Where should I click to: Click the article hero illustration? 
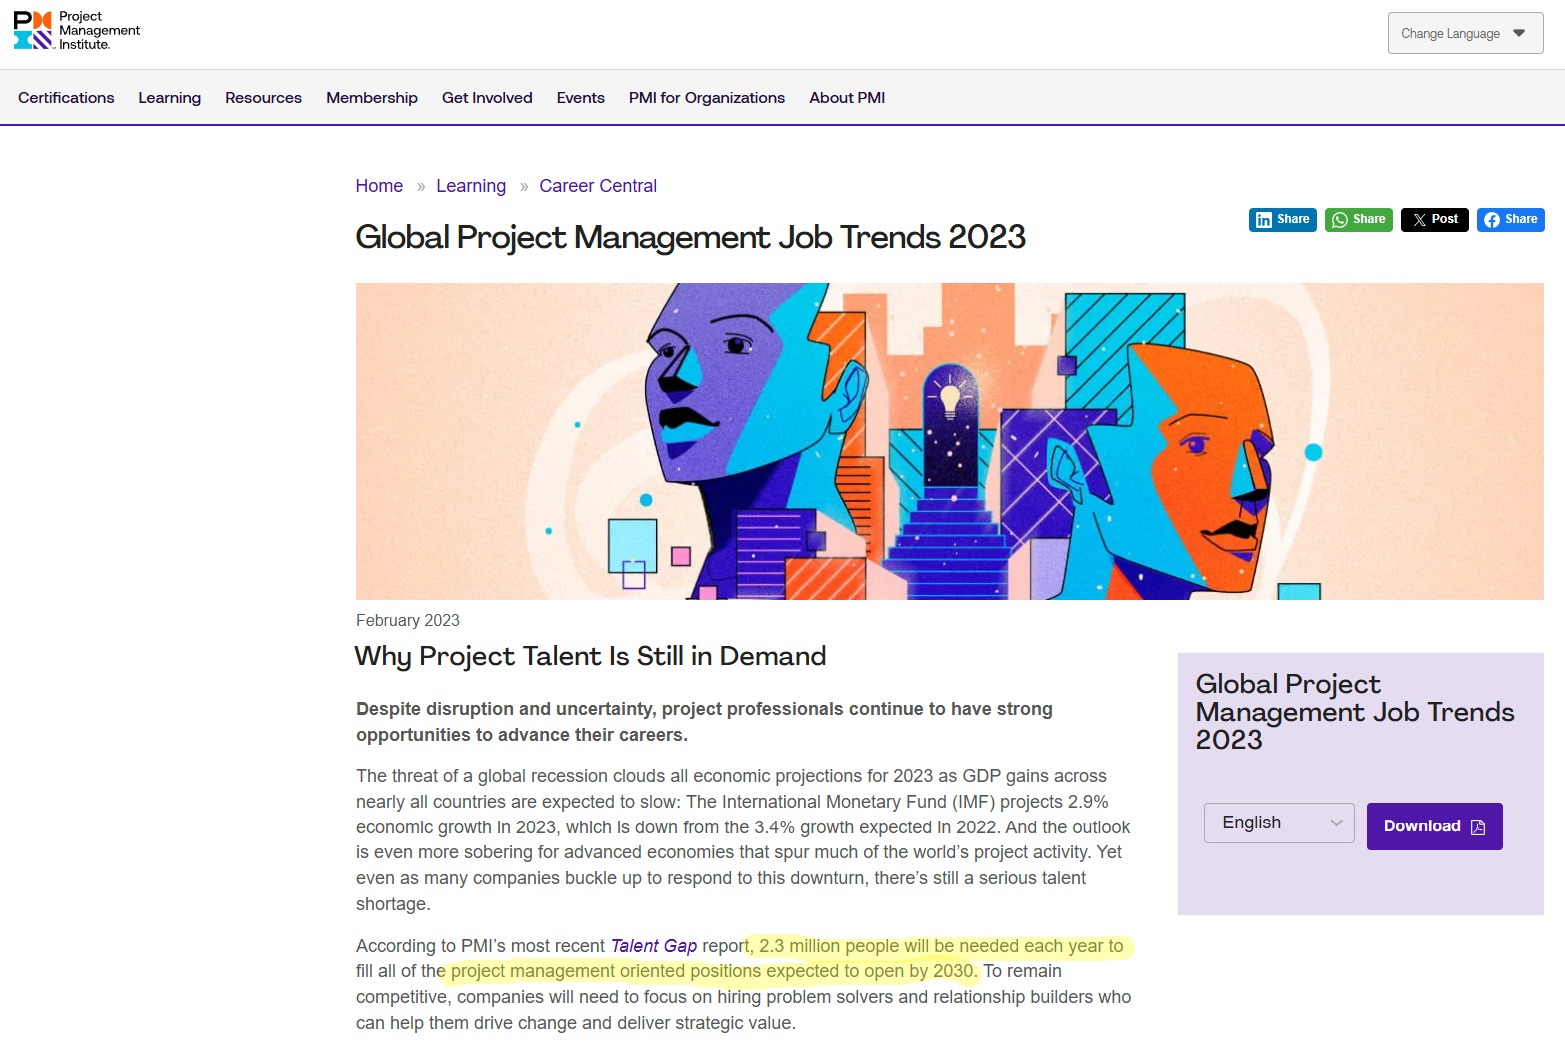click(950, 441)
